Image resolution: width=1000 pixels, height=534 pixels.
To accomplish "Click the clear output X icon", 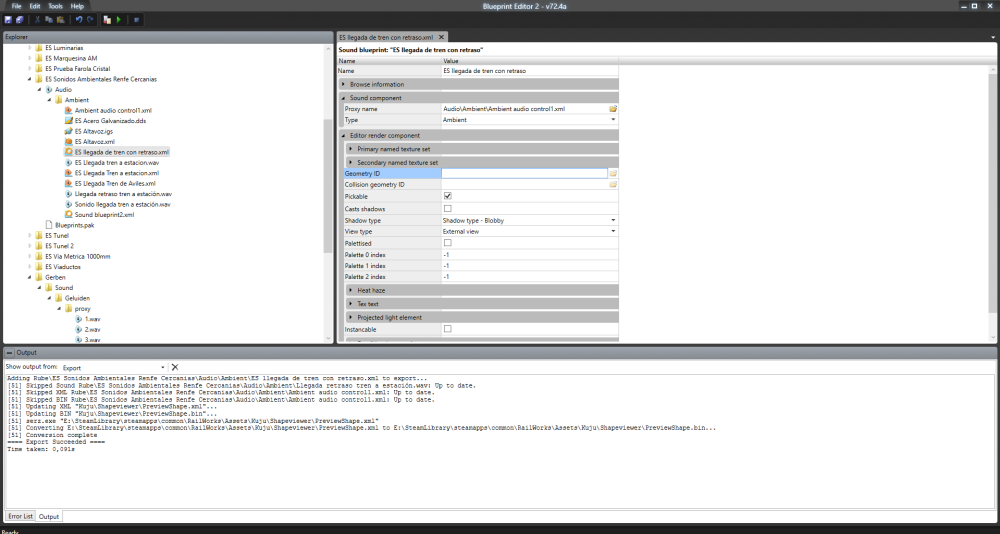I will (175, 367).
